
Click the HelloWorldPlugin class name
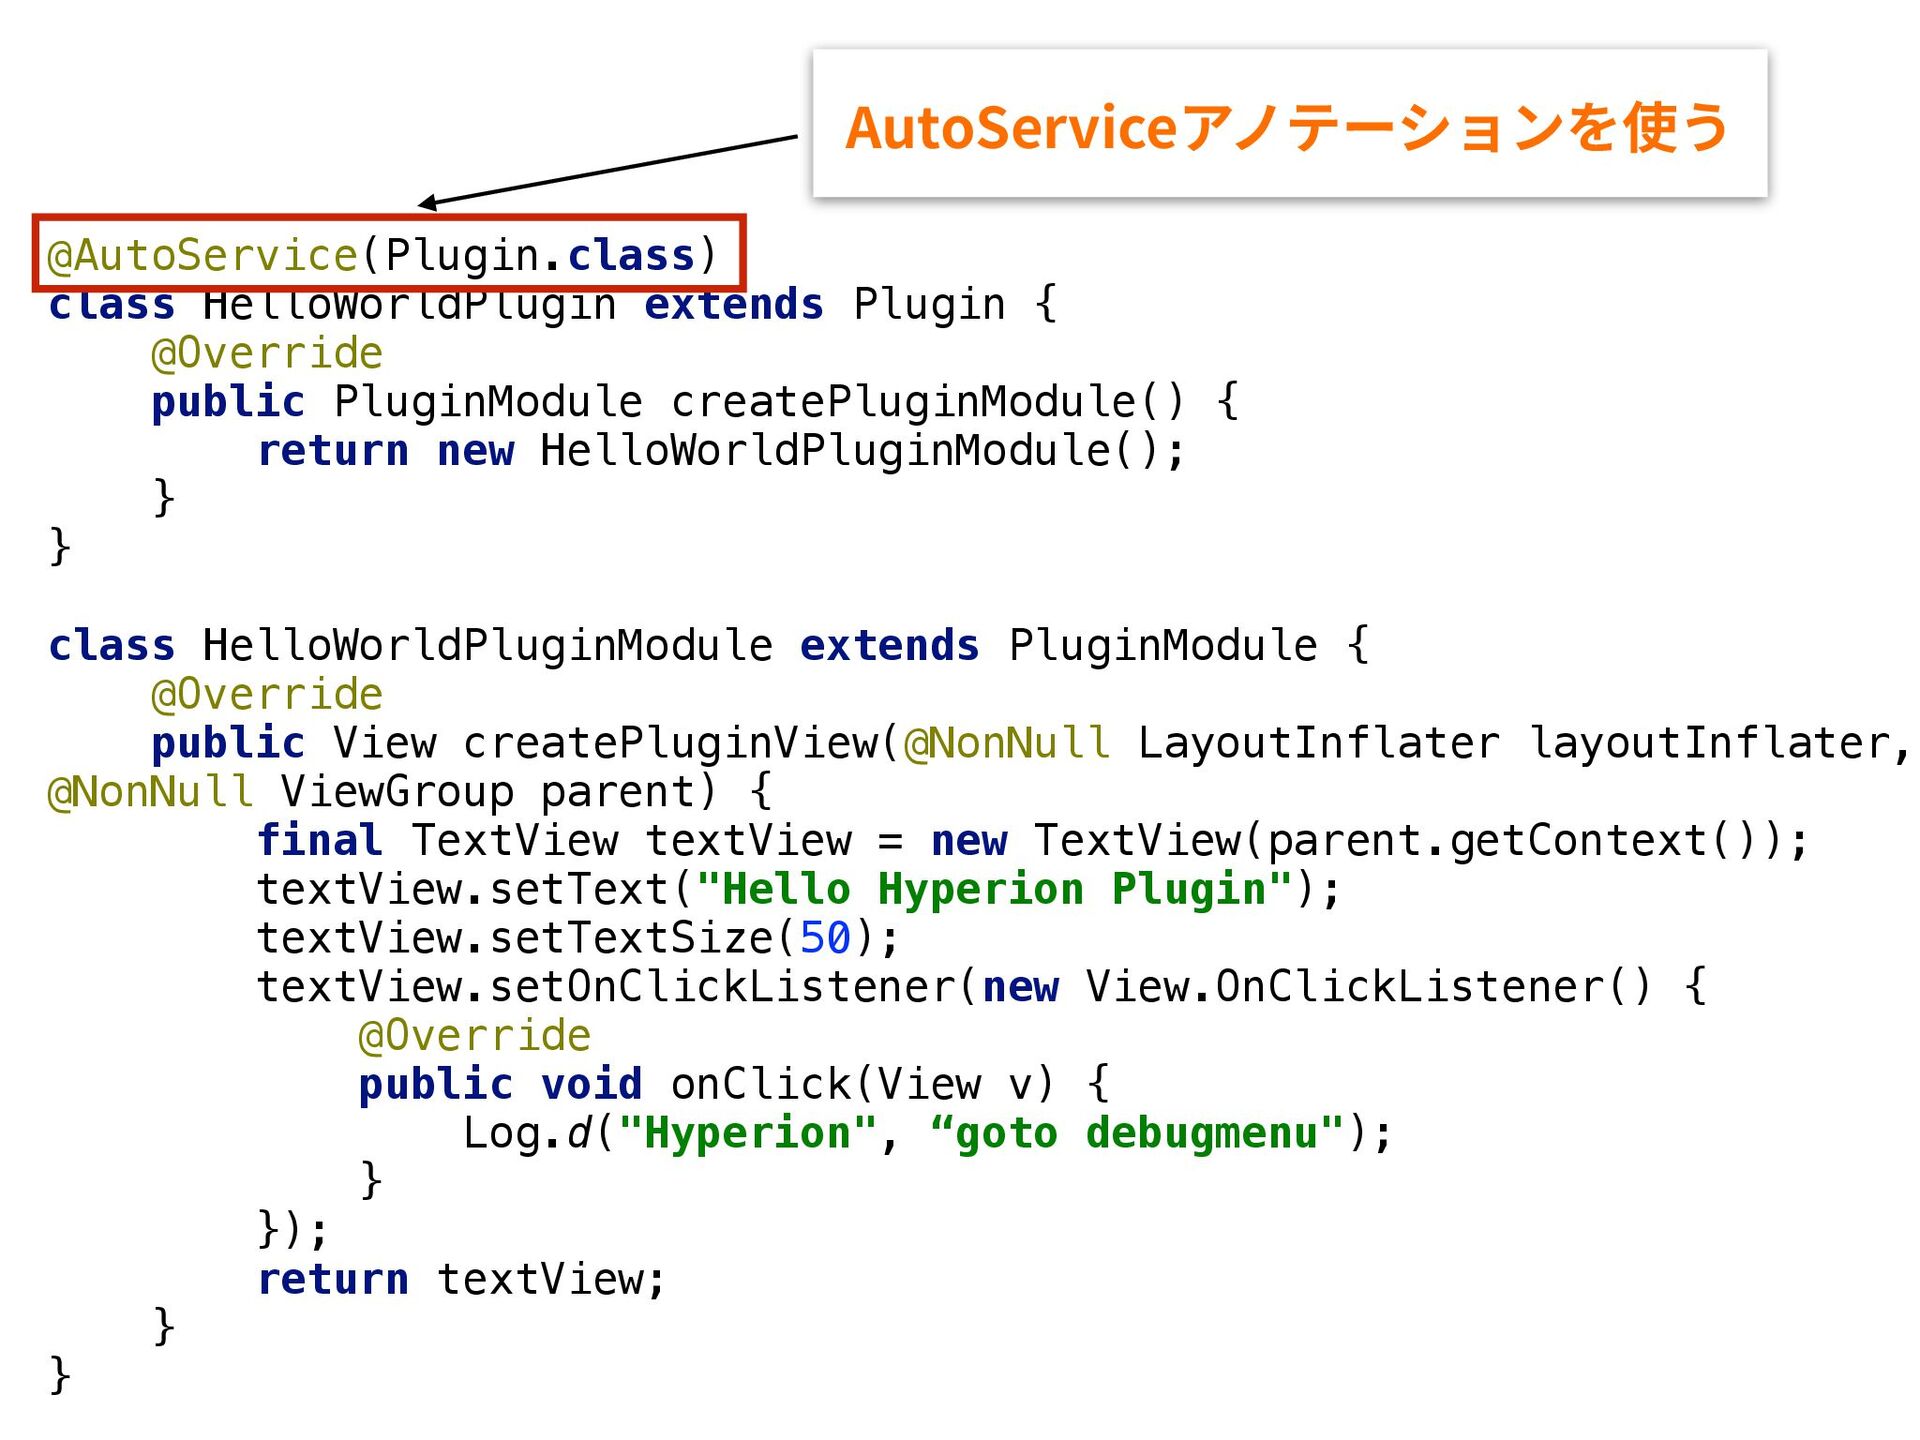[x=408, y=306]
